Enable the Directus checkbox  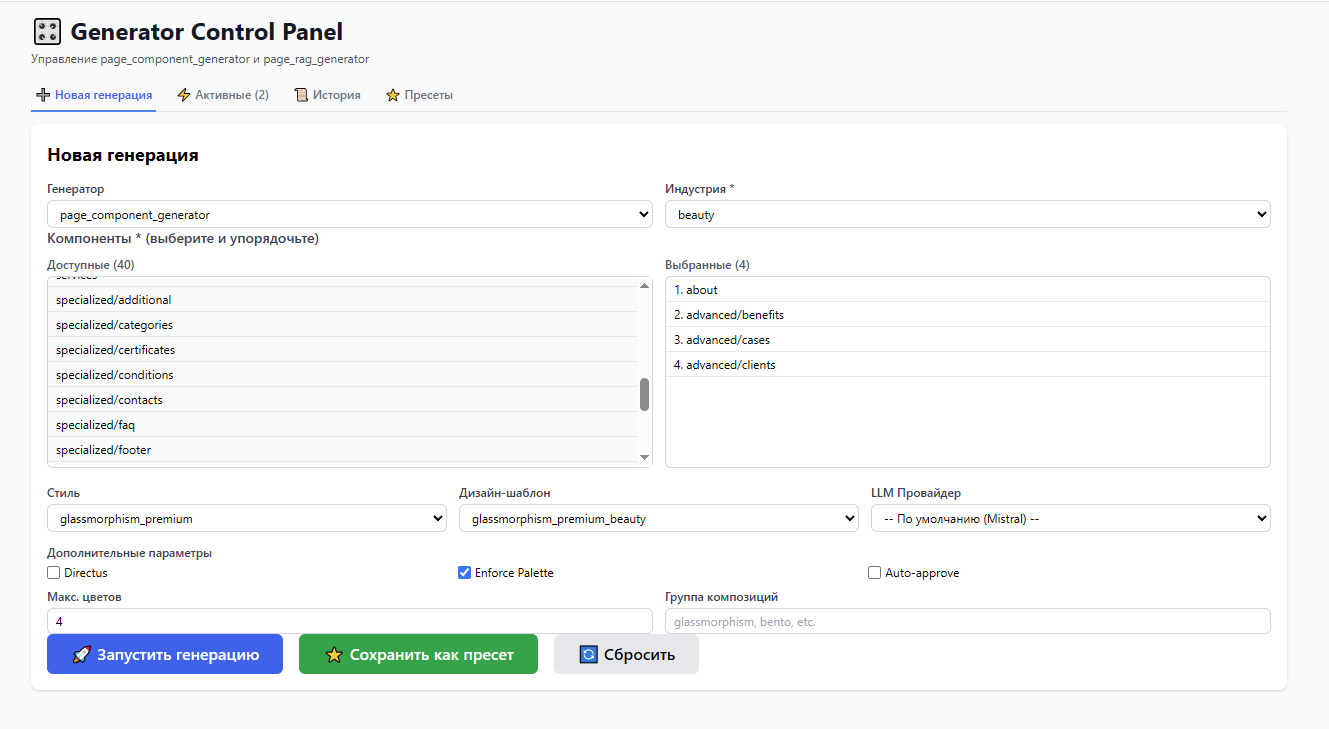[54, 573]
